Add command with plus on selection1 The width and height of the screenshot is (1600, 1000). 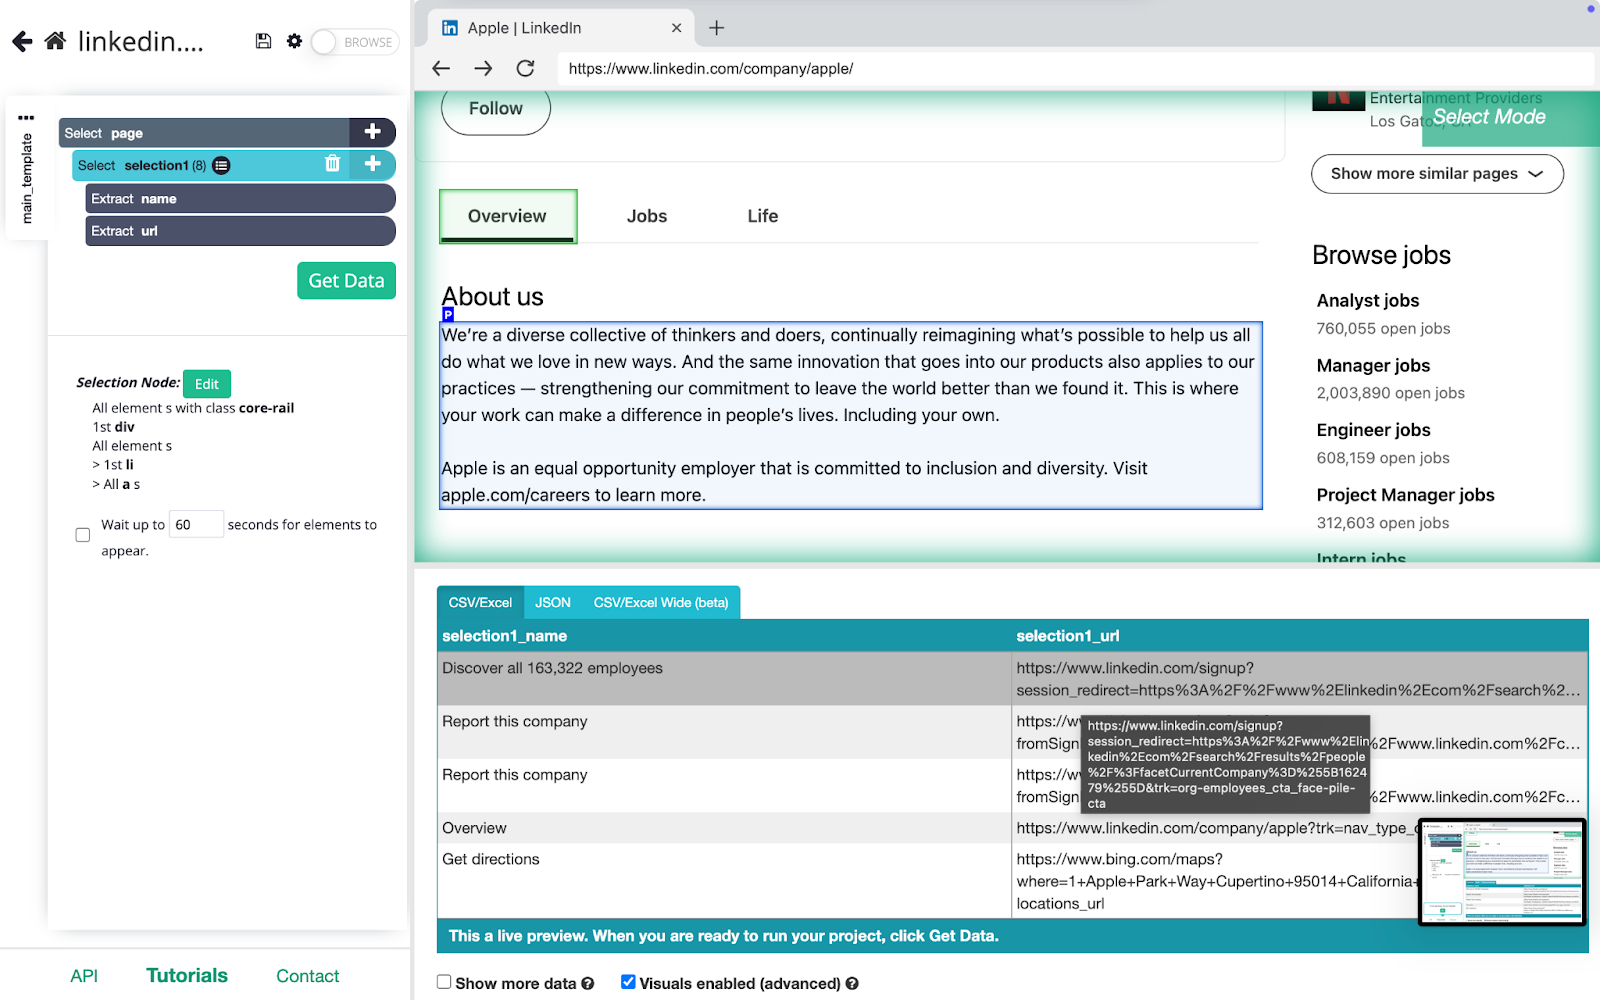[372, 164]
